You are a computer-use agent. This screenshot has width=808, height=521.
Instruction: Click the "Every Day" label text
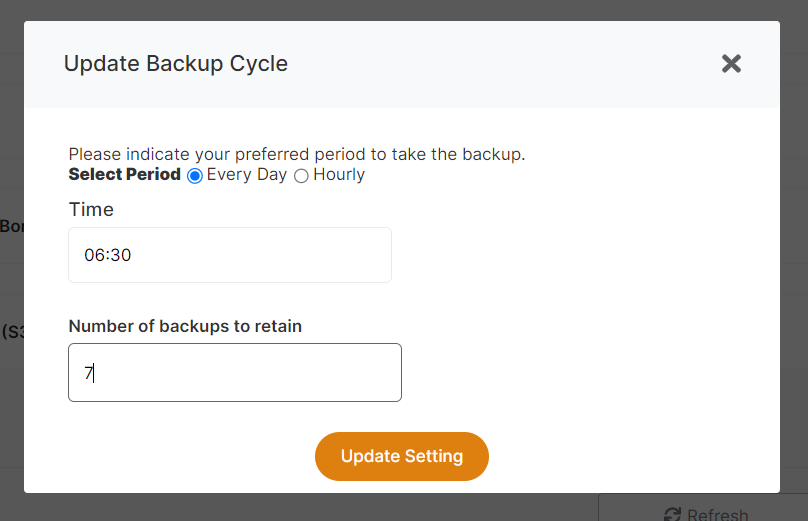point(247,175)
